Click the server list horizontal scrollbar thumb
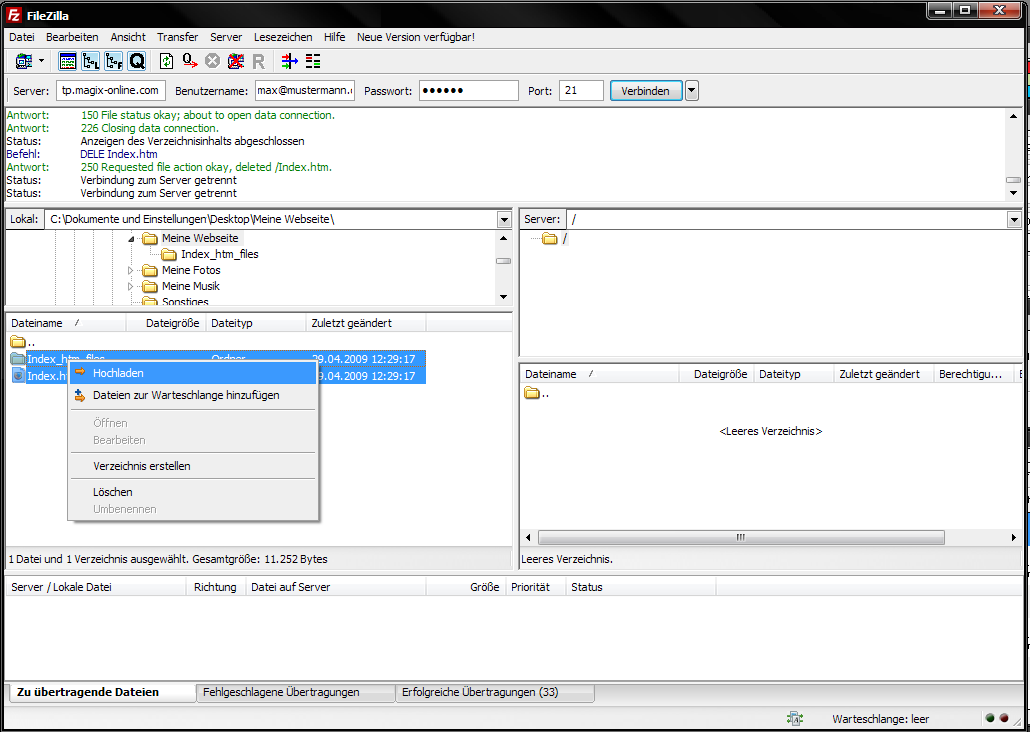The width and height of the screenshot is (1030, 732). pos(741,538)
